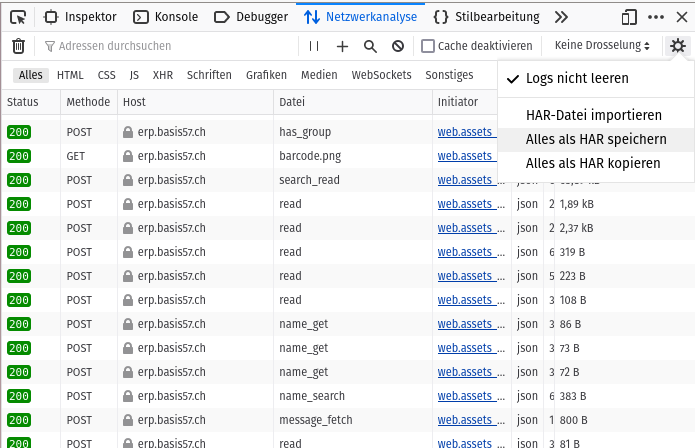This screenshot has width=695, height=448.
Task: Open request blocking icon
Action: (398, 46)
